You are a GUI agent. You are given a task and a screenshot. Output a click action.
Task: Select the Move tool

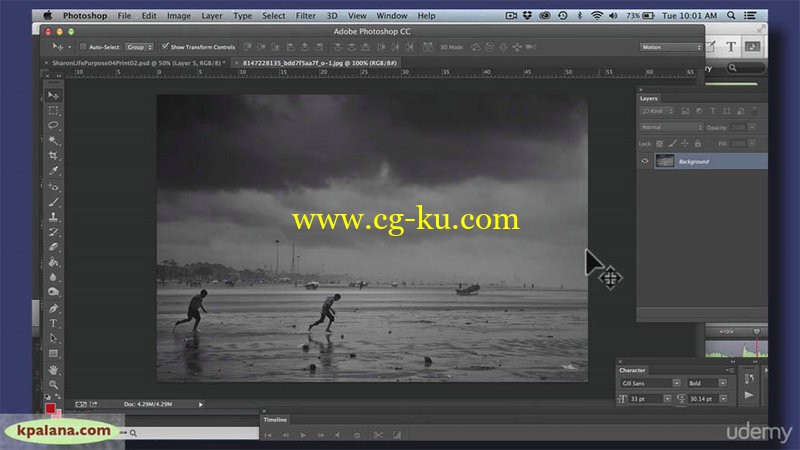coord(53,95)
